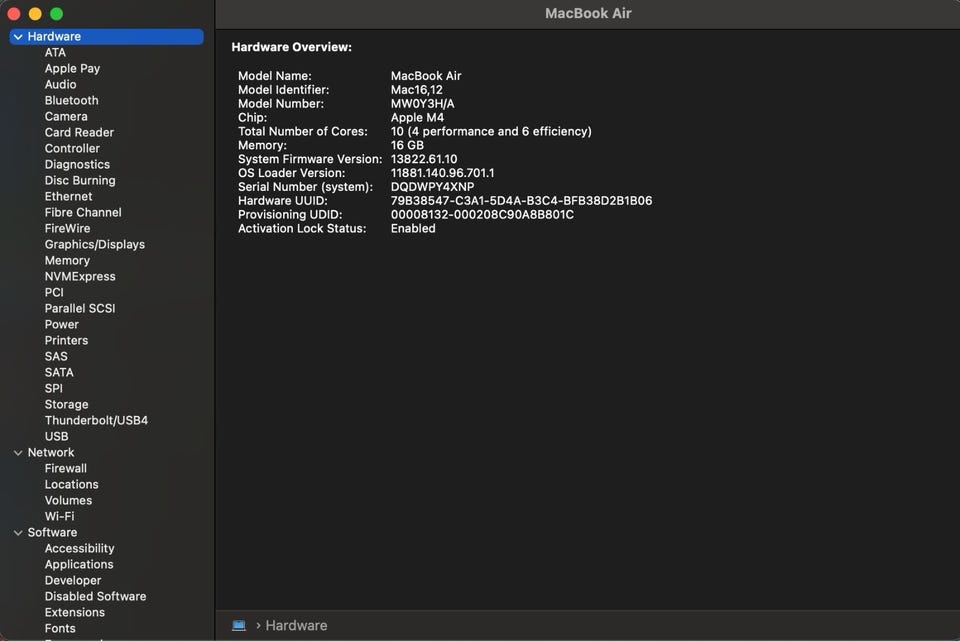Viewport: 960px width, 641px height.
Task: Select Thunderbolt/USB4 entry
Action: click(x=96, y=420)
